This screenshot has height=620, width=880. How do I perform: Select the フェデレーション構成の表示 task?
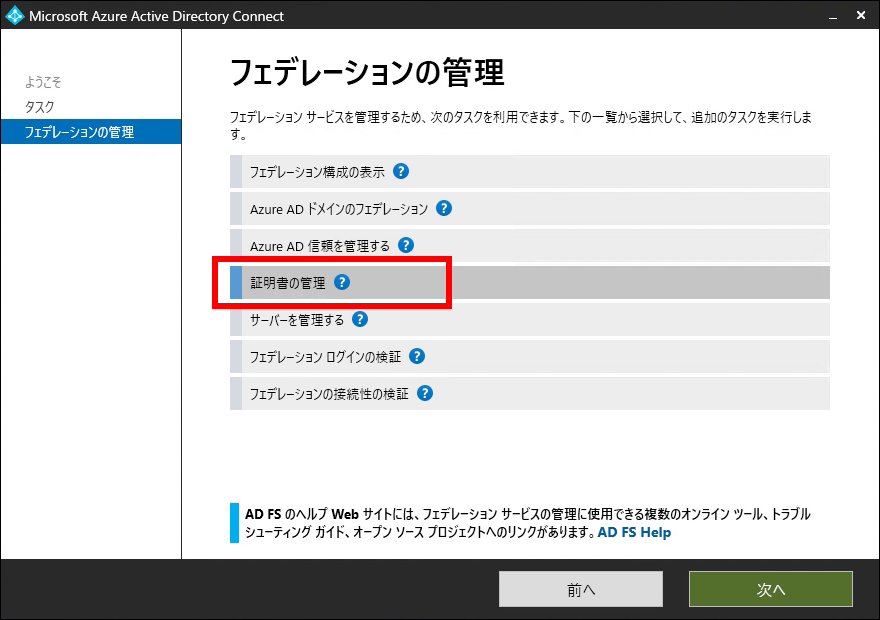coord(530,172)
